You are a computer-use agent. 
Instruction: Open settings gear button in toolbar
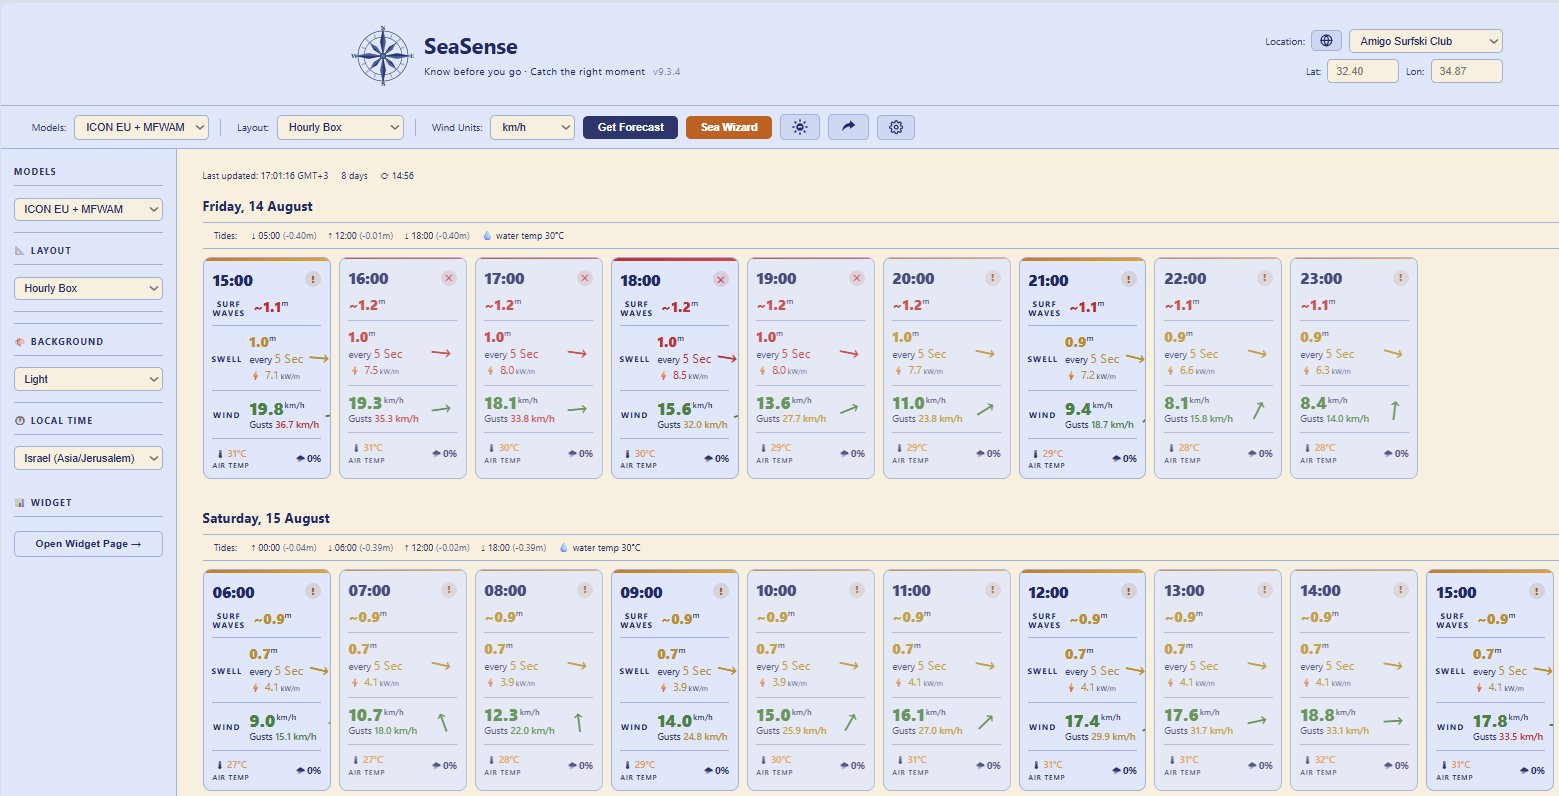coord(896,127)
